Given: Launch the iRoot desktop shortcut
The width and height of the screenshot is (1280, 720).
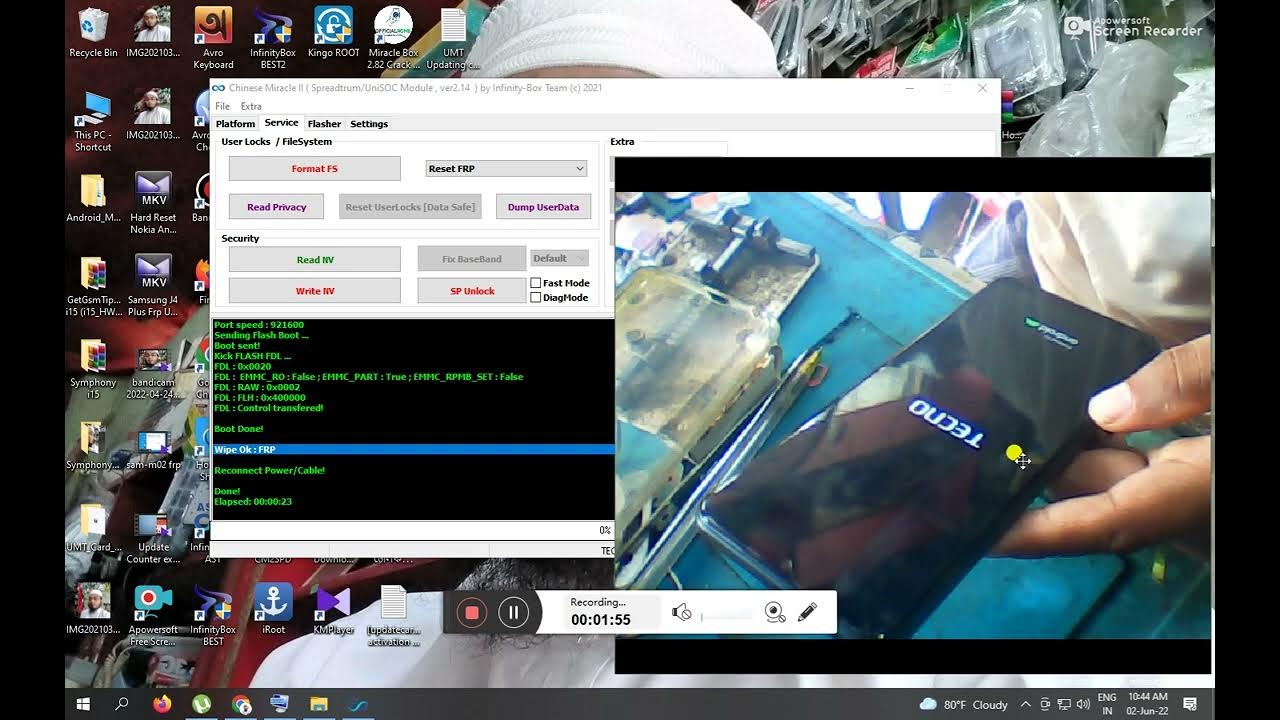Looking at the screenshot, I should pos(273,610).
